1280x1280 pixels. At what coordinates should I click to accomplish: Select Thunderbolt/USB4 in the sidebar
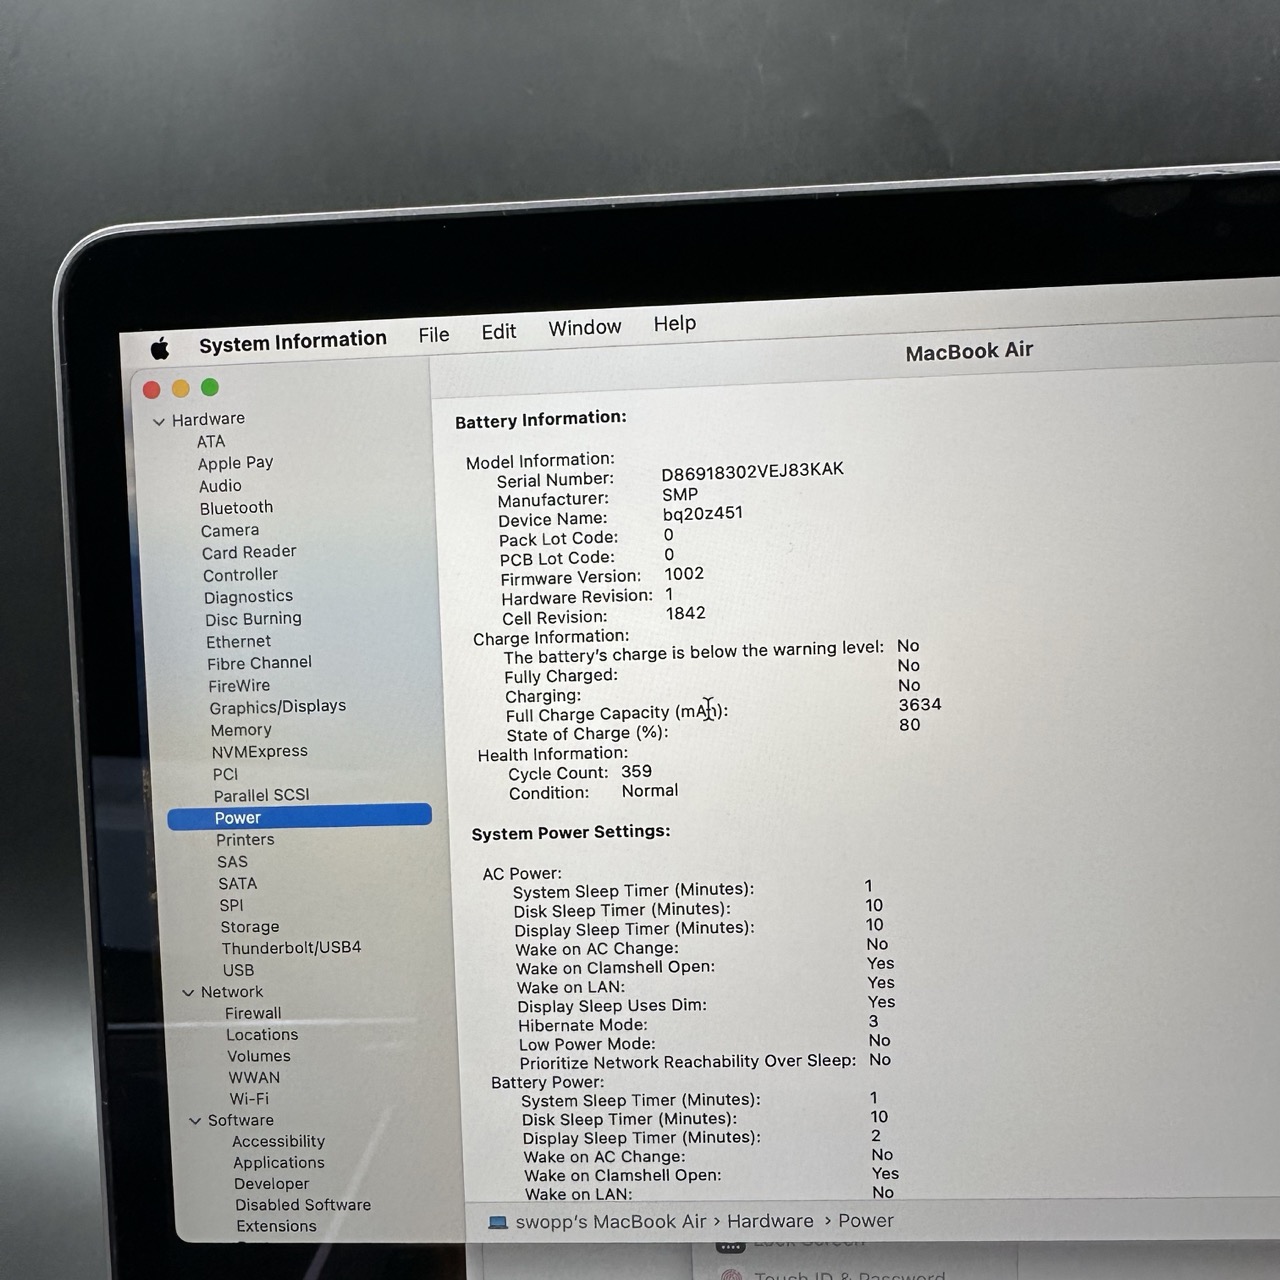tap(291, 948)
